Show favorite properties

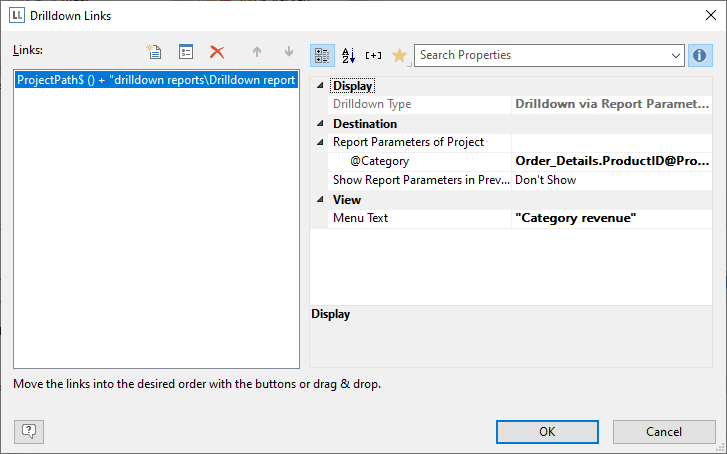pyautogui.click(x=399, y=55)
